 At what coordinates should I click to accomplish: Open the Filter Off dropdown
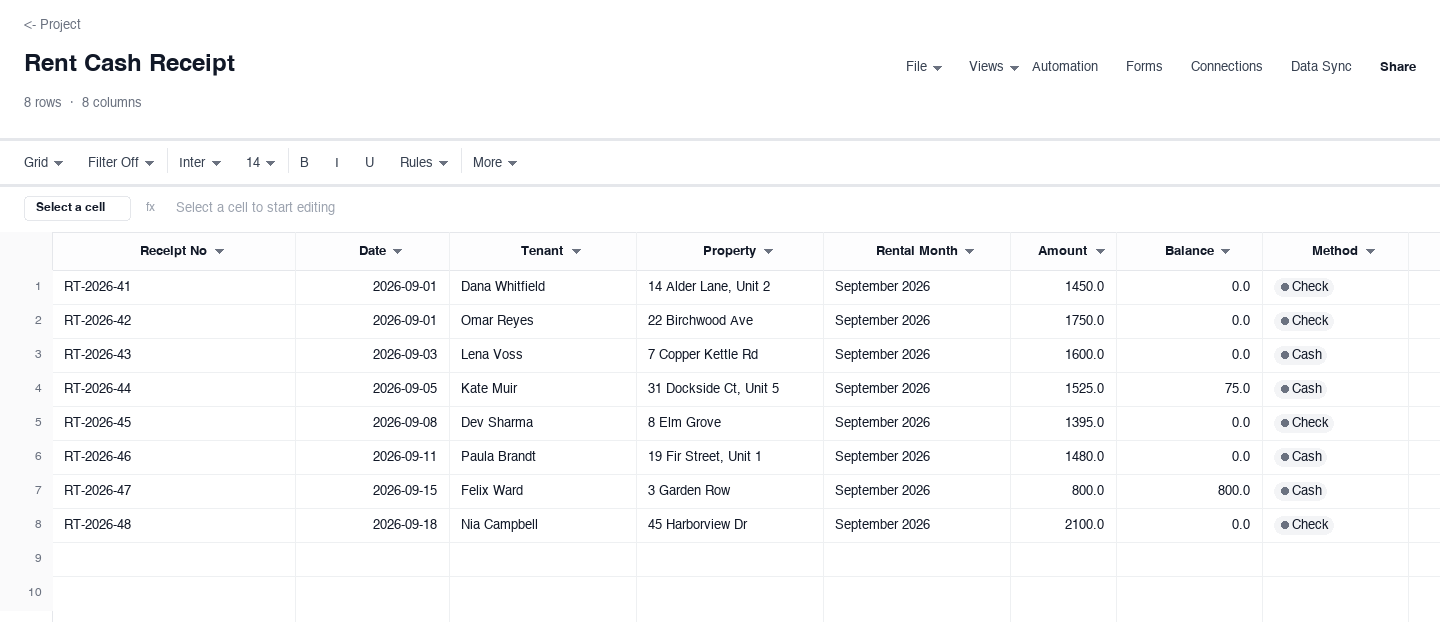tap(121, 163)
